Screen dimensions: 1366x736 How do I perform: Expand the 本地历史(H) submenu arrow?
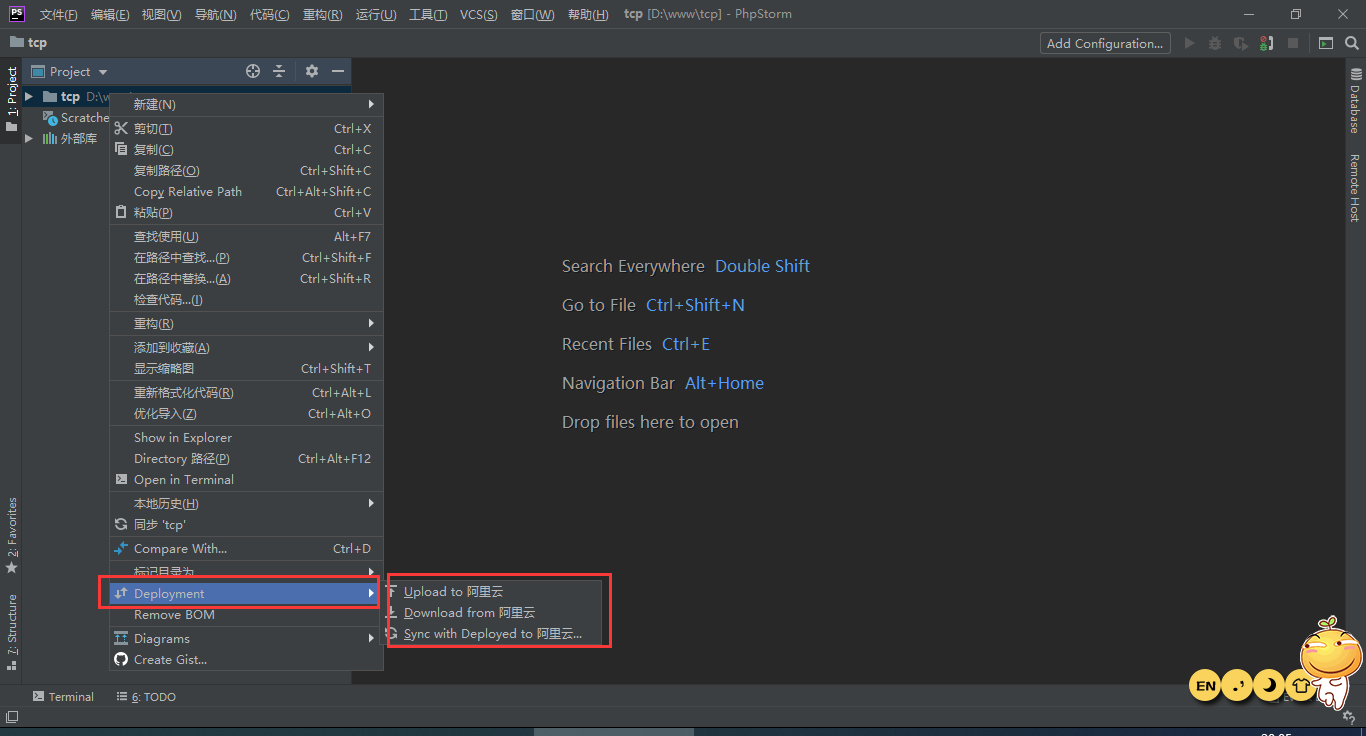click(371, 503)
